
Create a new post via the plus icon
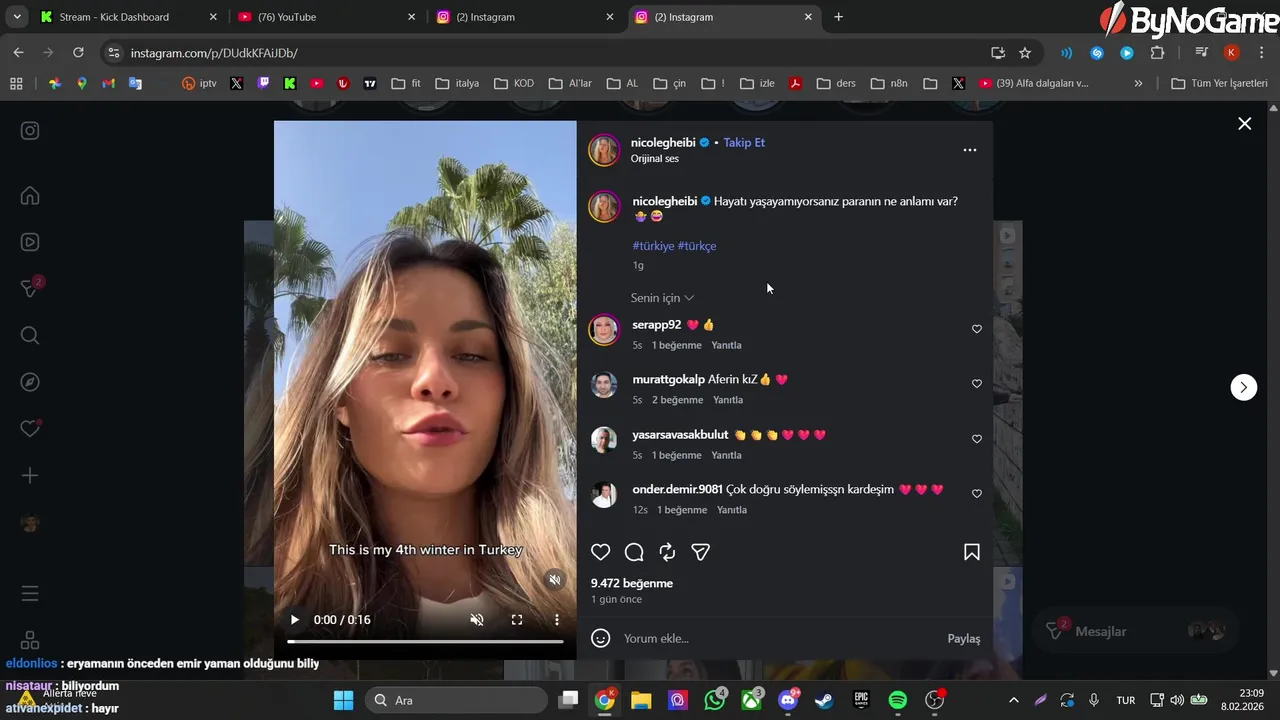[30, 476]
